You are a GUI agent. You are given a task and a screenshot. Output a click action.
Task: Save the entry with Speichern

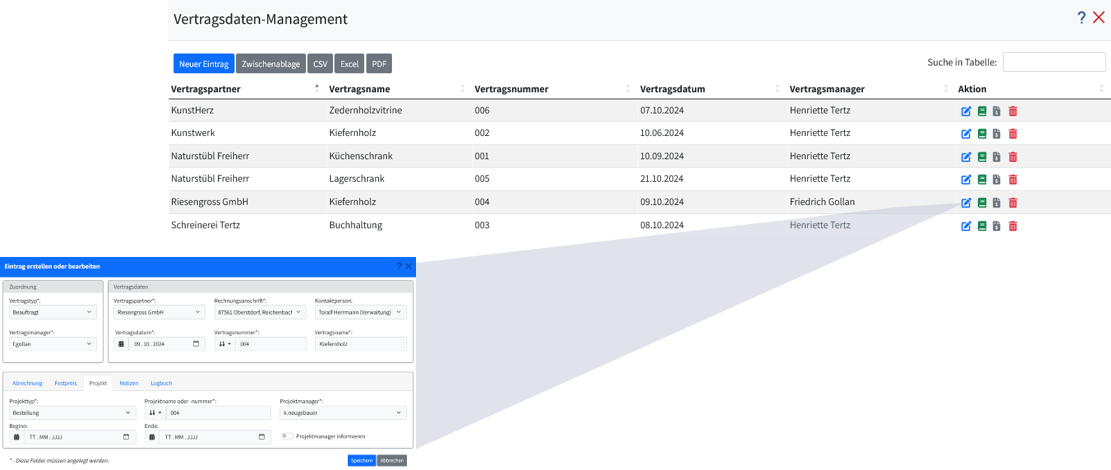362,461
